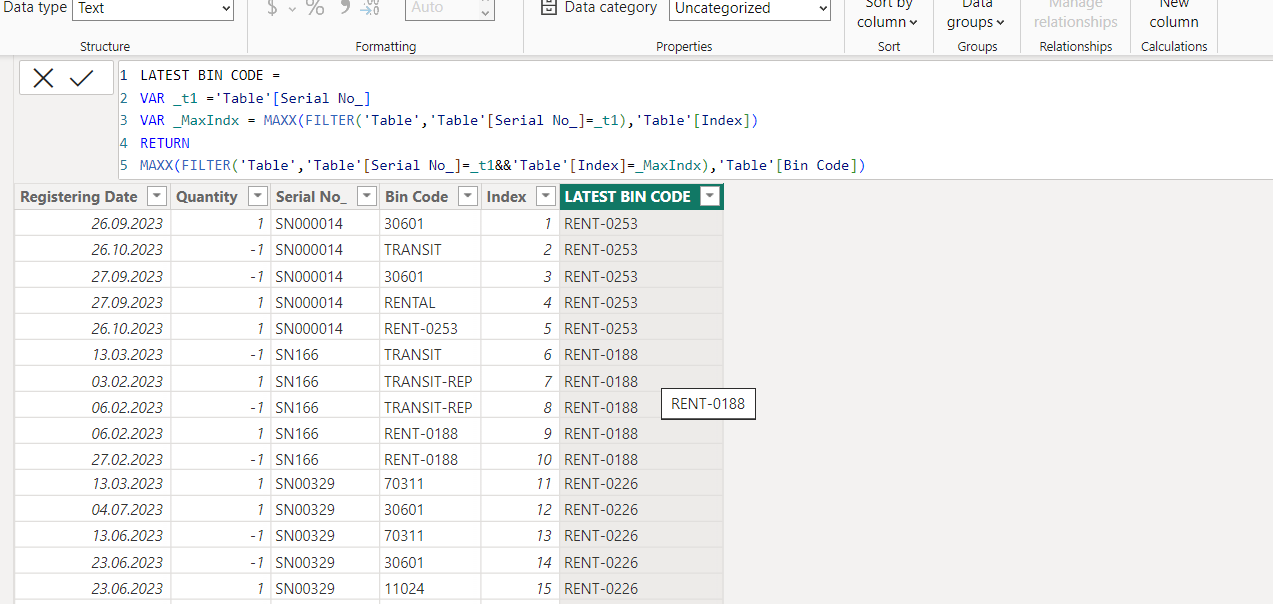Click the New column button

1174,14
